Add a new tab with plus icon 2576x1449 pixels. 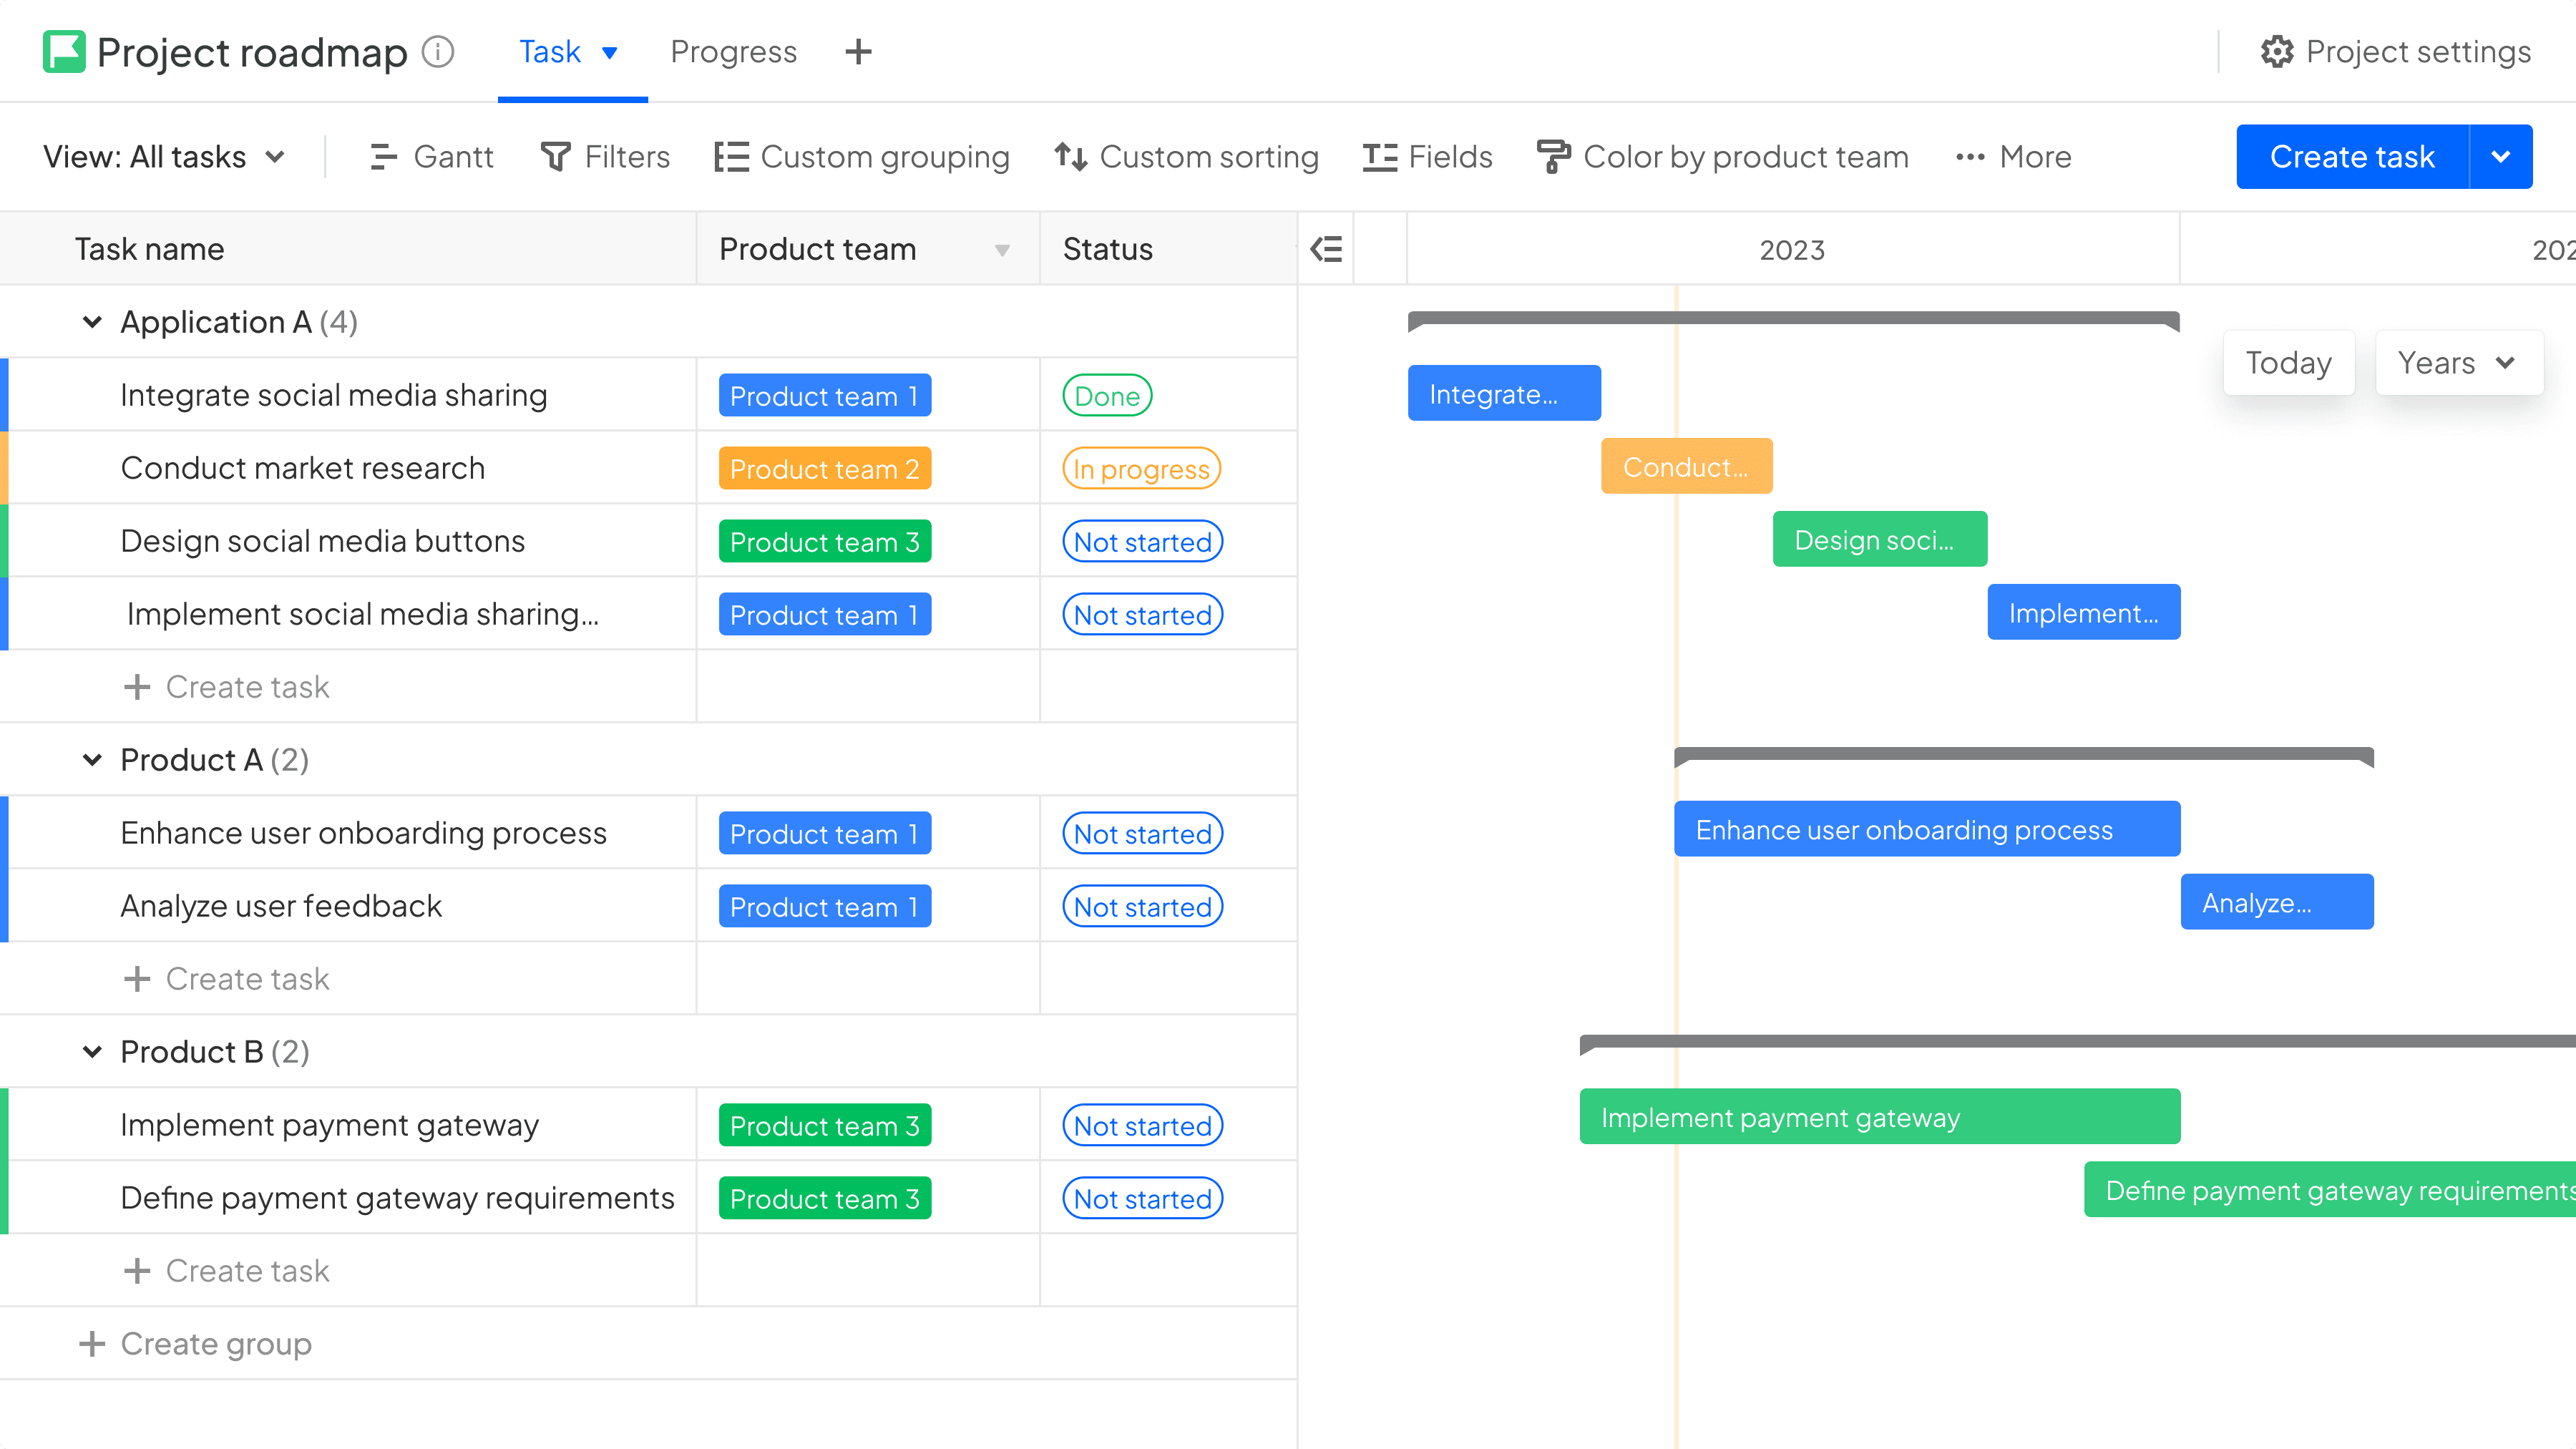pos(858,52)
